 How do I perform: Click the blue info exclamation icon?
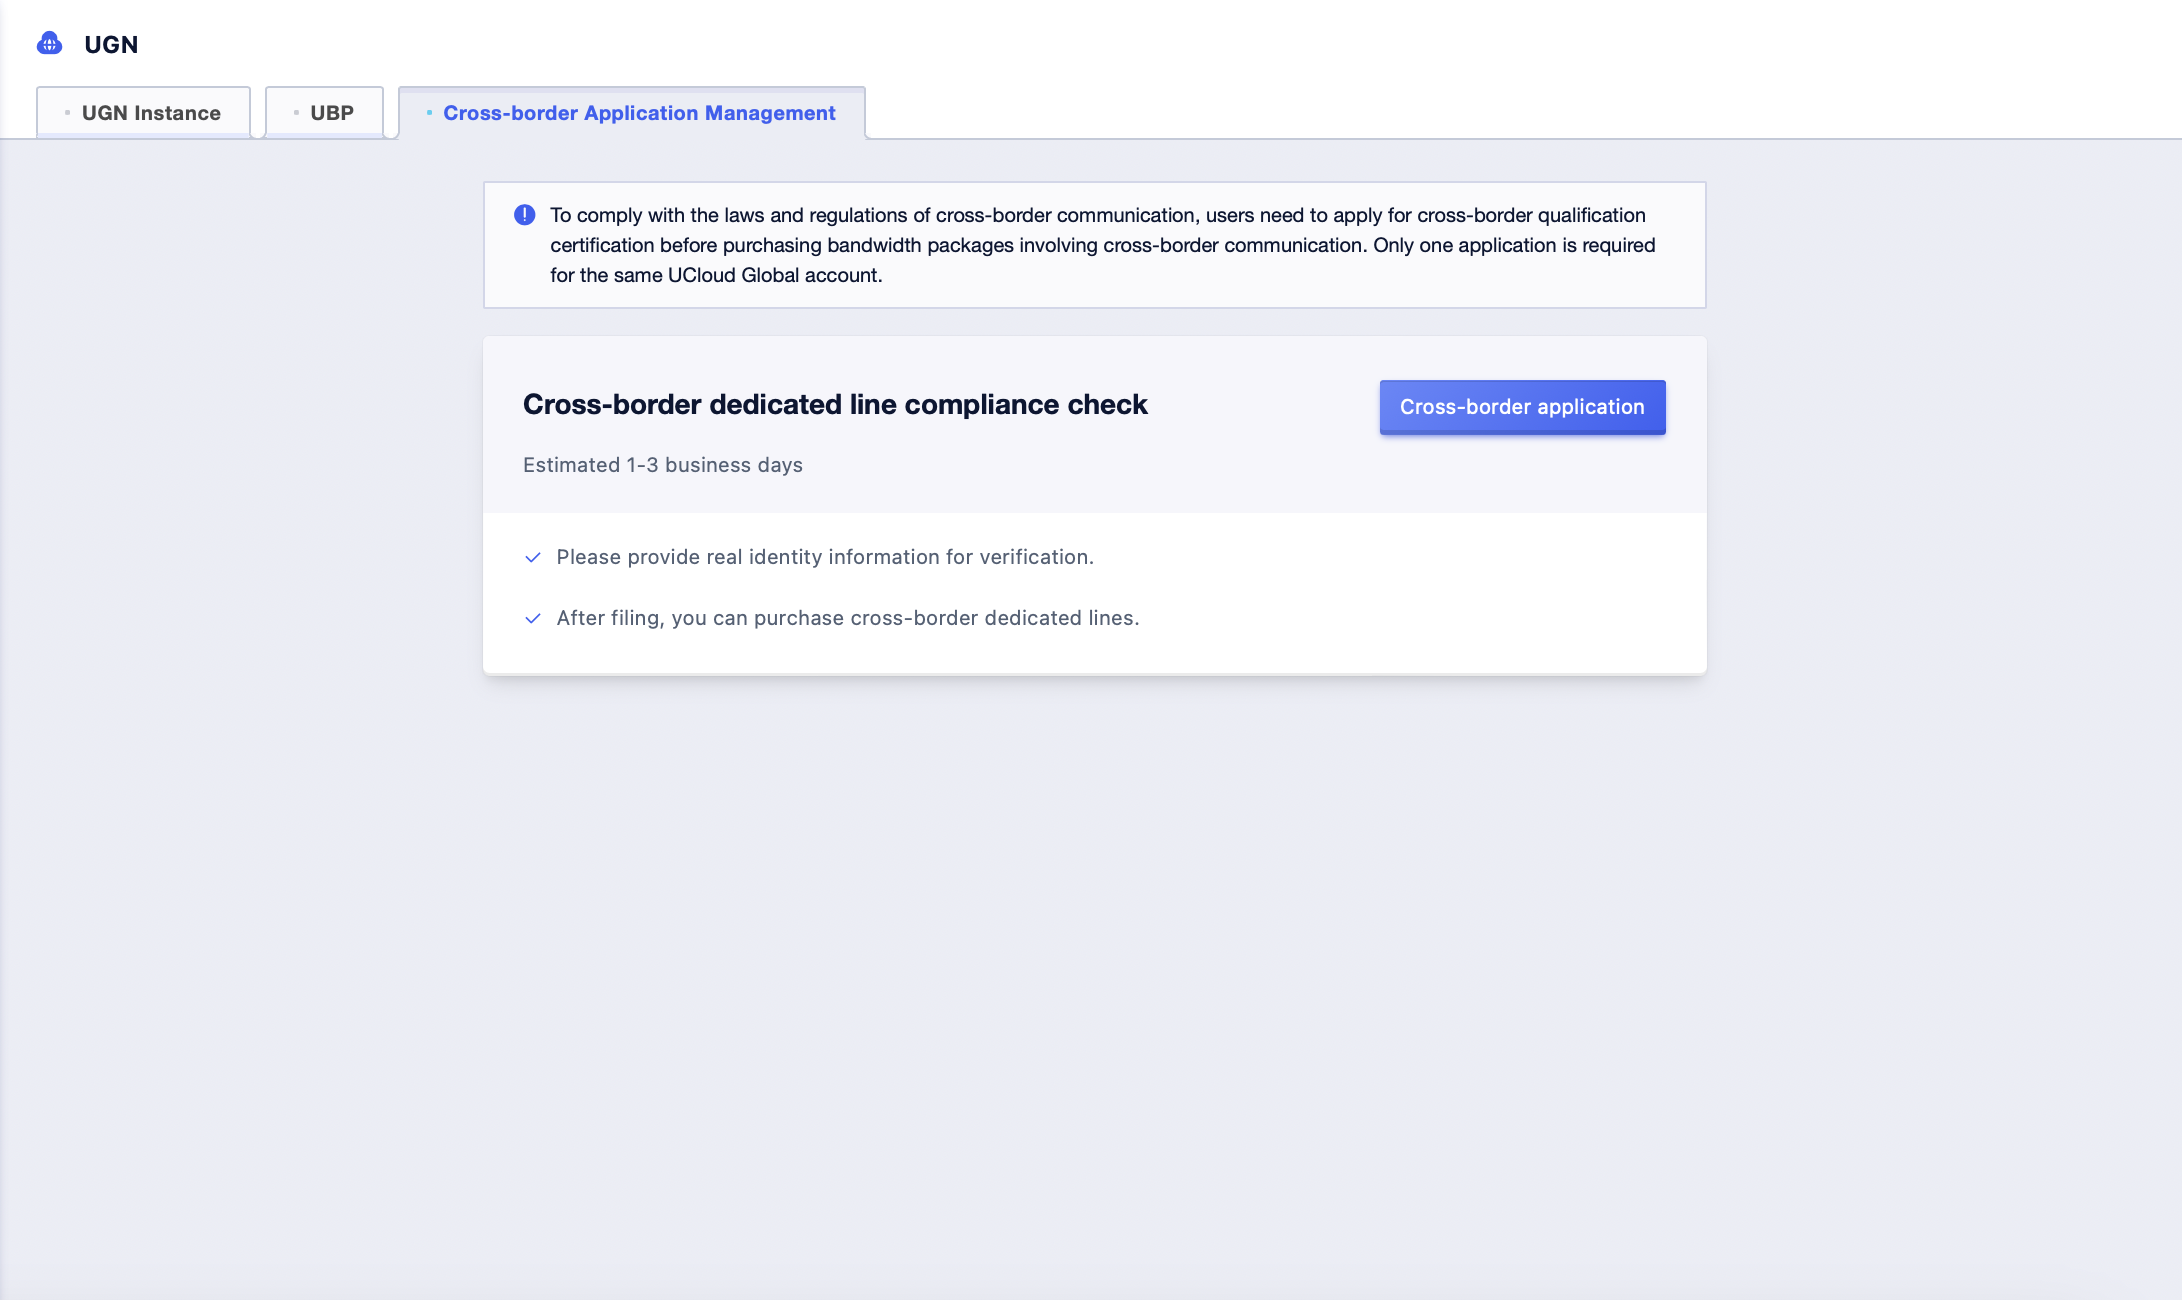tap(524, 215)
